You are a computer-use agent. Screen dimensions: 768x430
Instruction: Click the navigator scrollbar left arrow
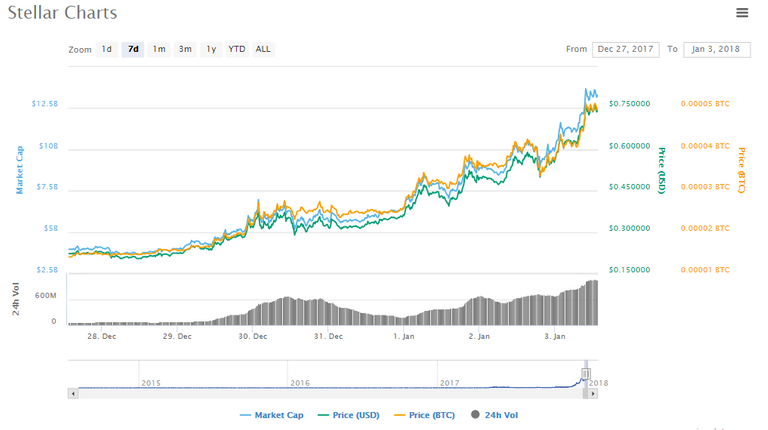(73, 393)
